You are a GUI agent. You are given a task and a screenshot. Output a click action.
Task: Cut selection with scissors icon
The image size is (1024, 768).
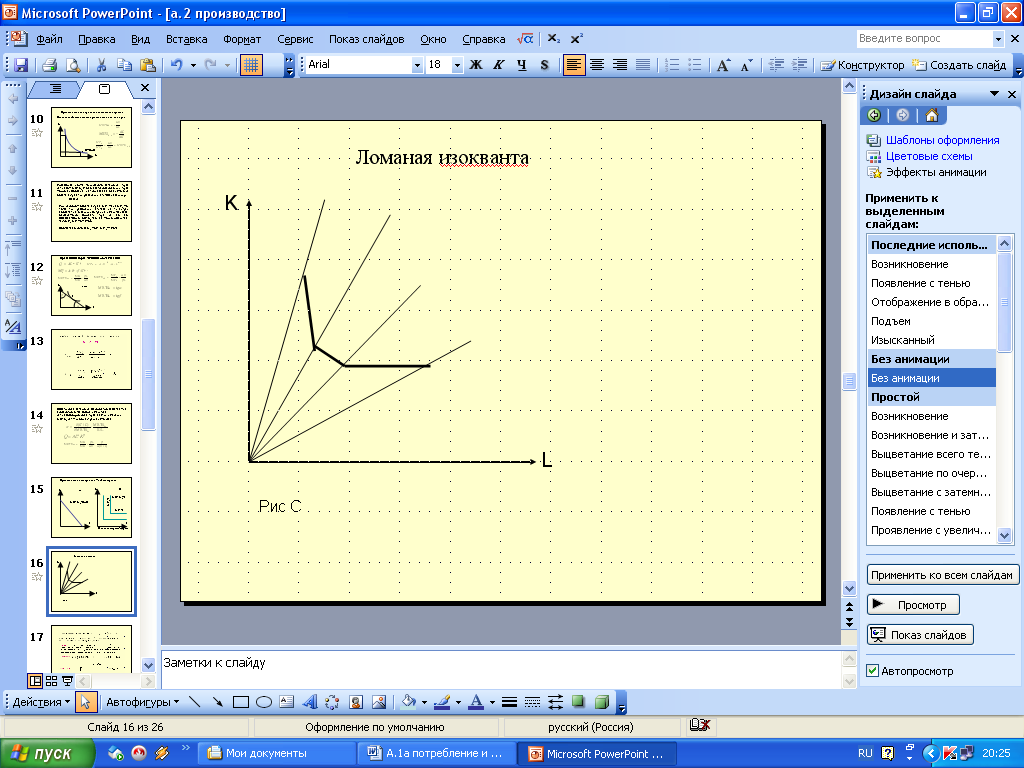click(x=101, y=65)
